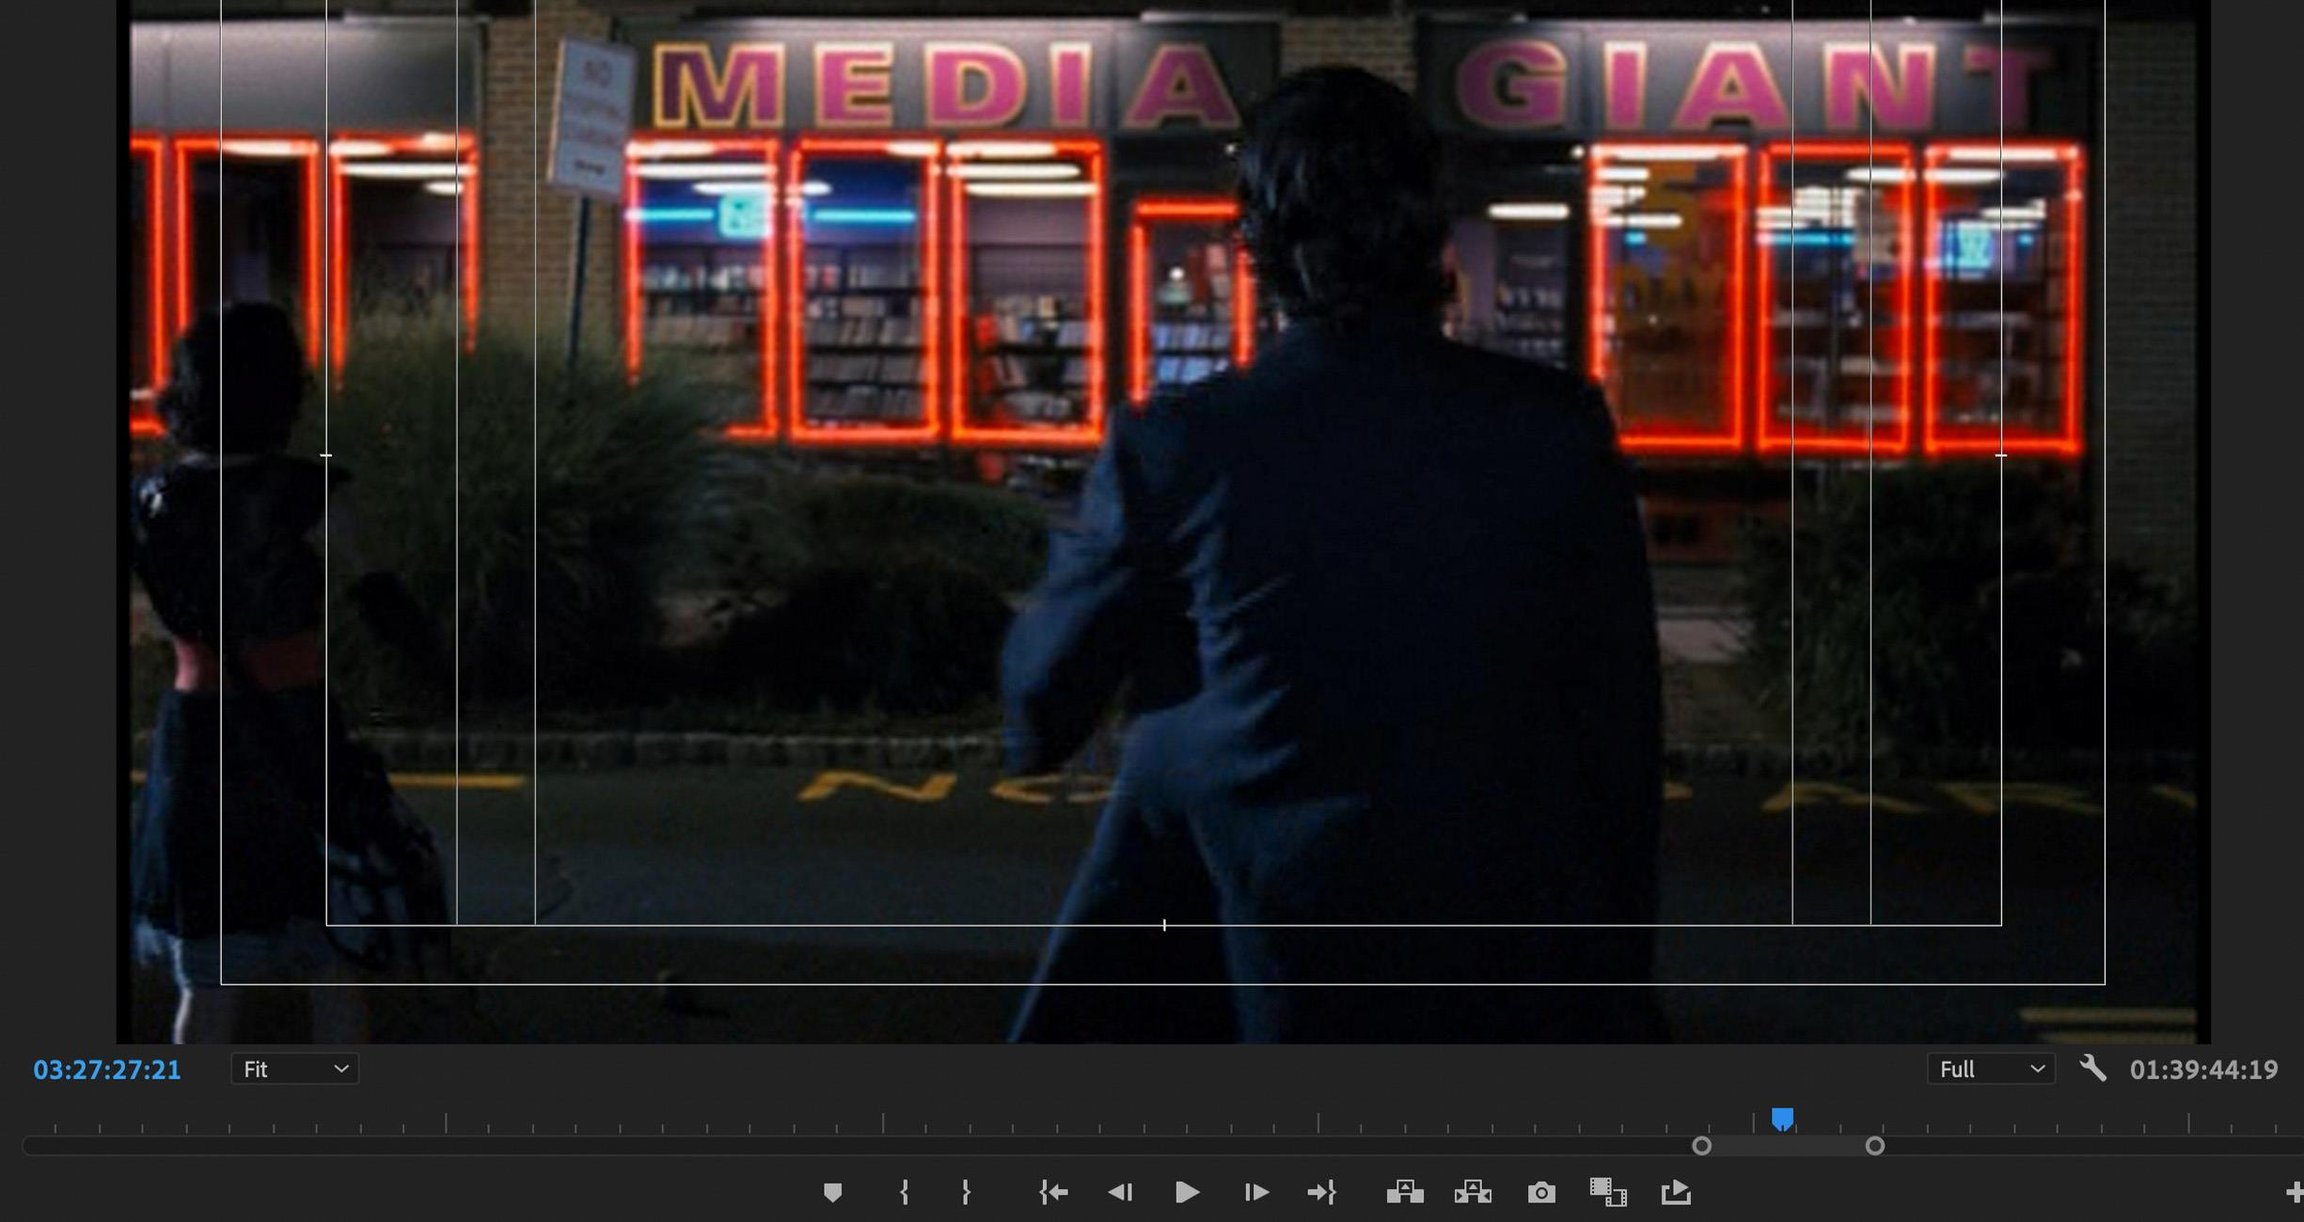Jump to the Out point
This screenshot has height=1222, width=2304.
[x=1322, y=1192]
